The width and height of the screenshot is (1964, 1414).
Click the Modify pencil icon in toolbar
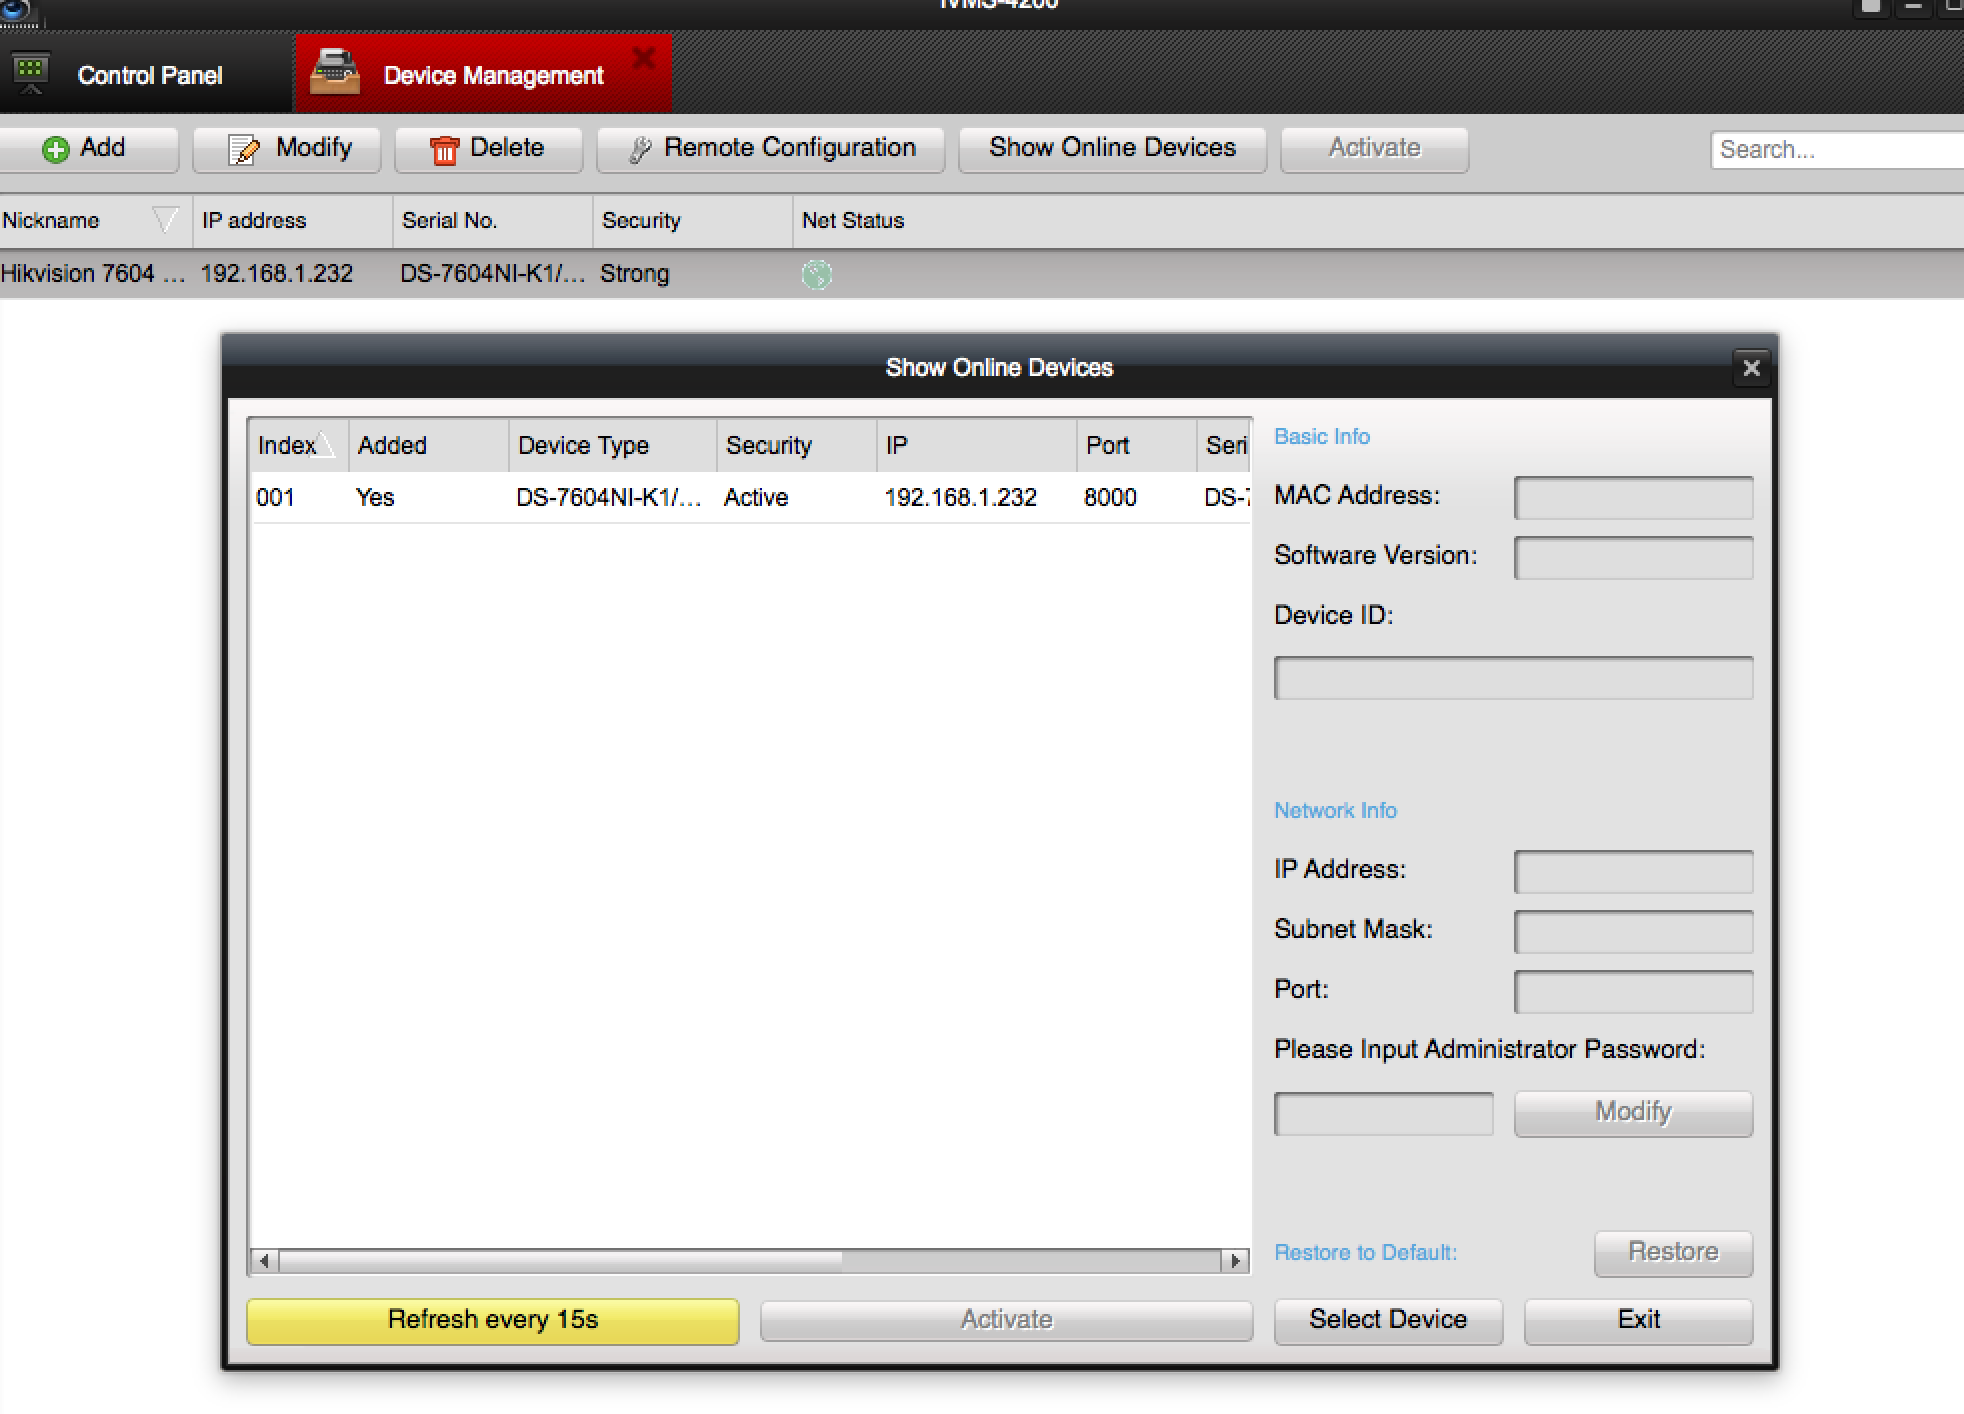(x=243, y=149)
